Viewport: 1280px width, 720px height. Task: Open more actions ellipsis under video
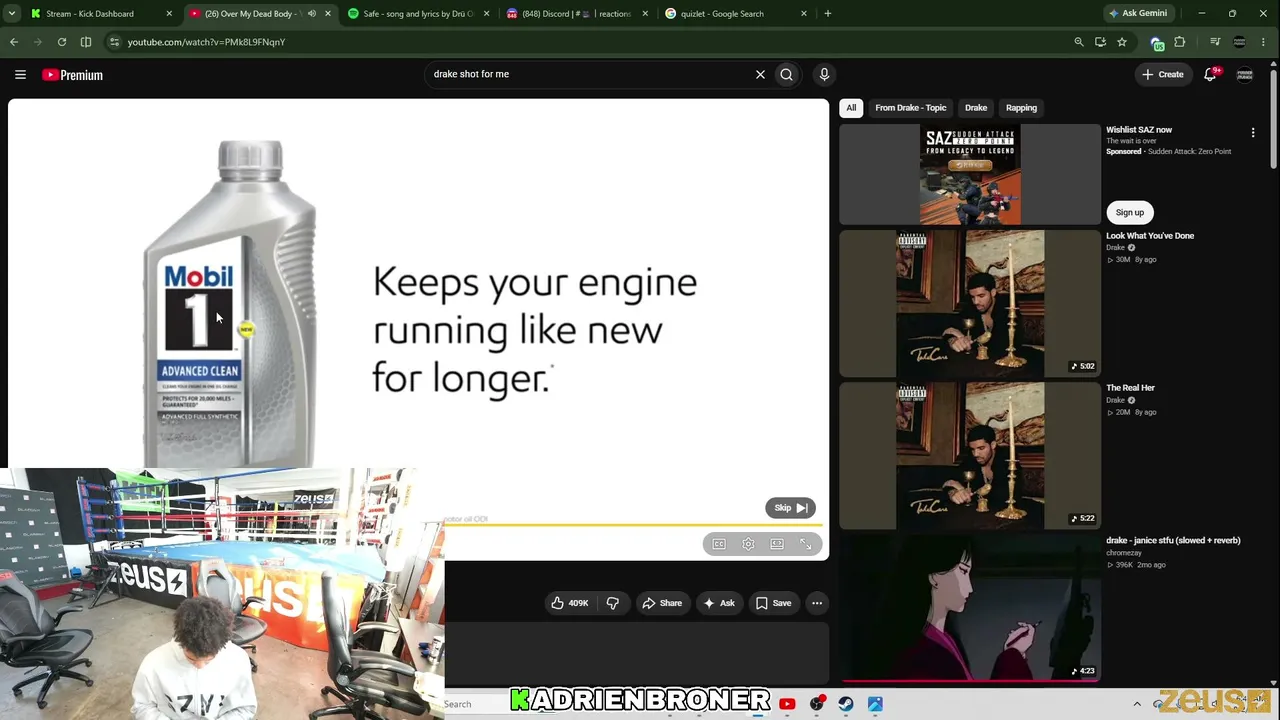tap(817, 603)
